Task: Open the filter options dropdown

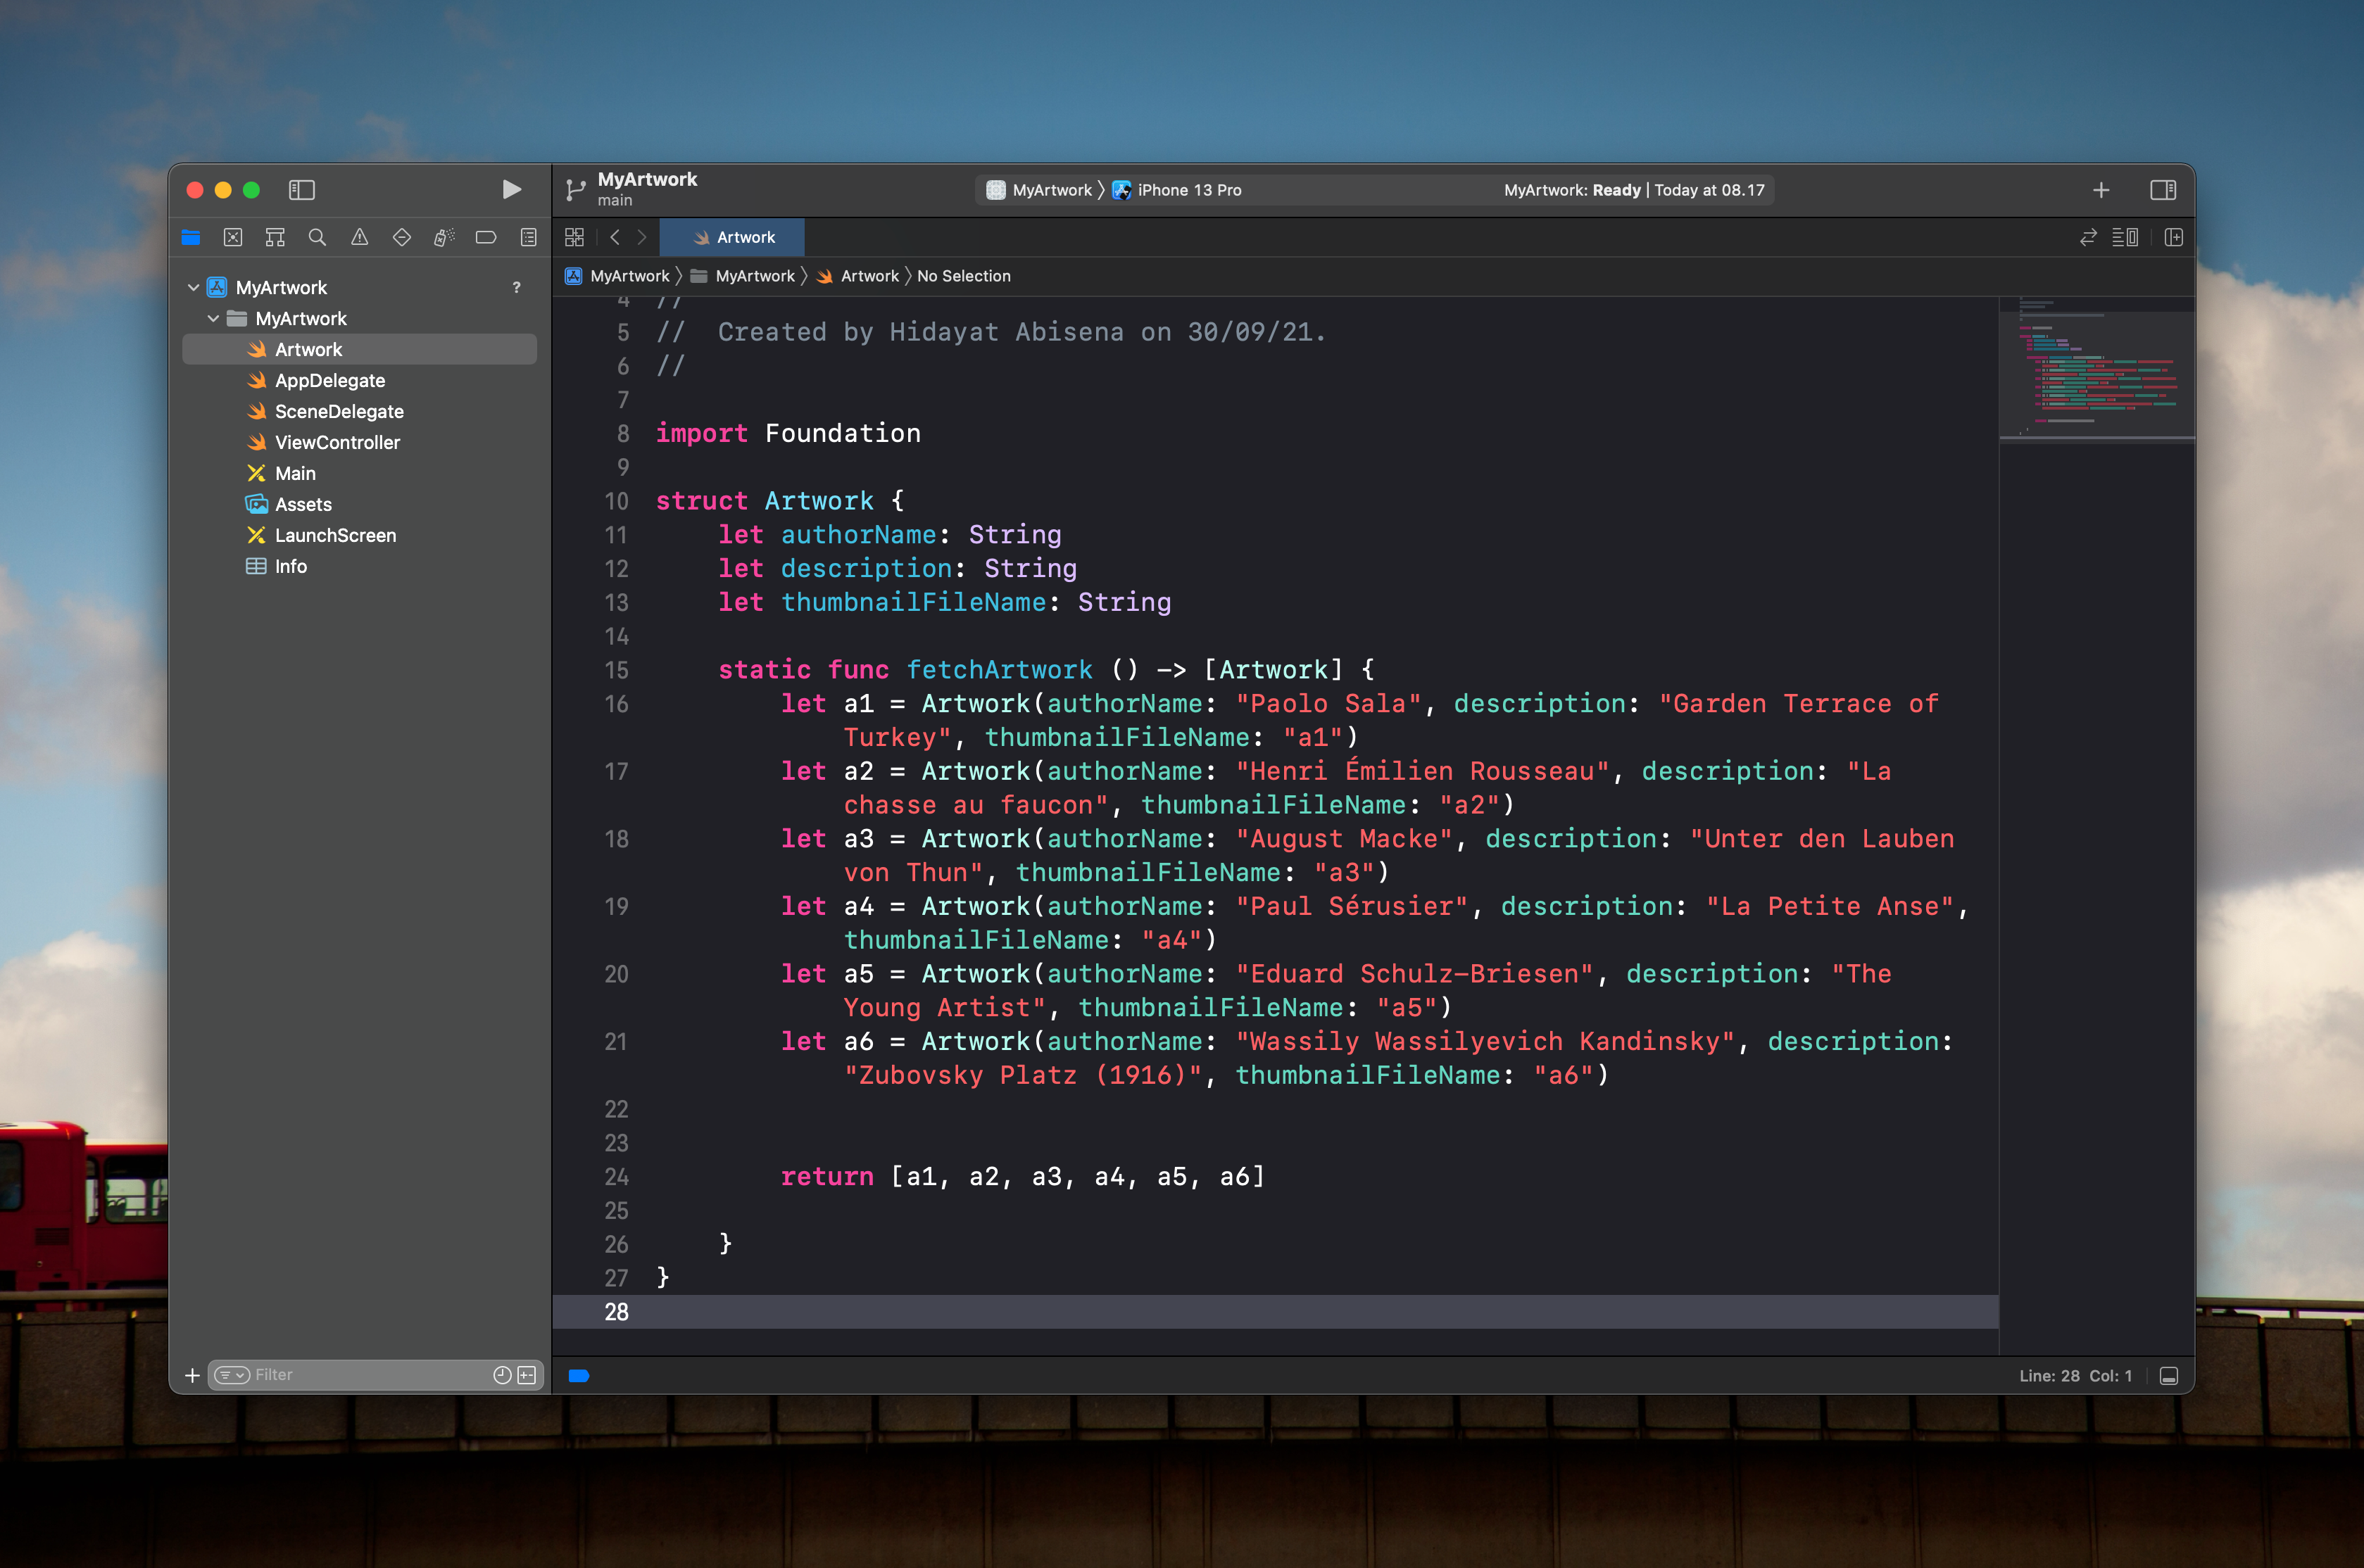Action: (232, 1375)
